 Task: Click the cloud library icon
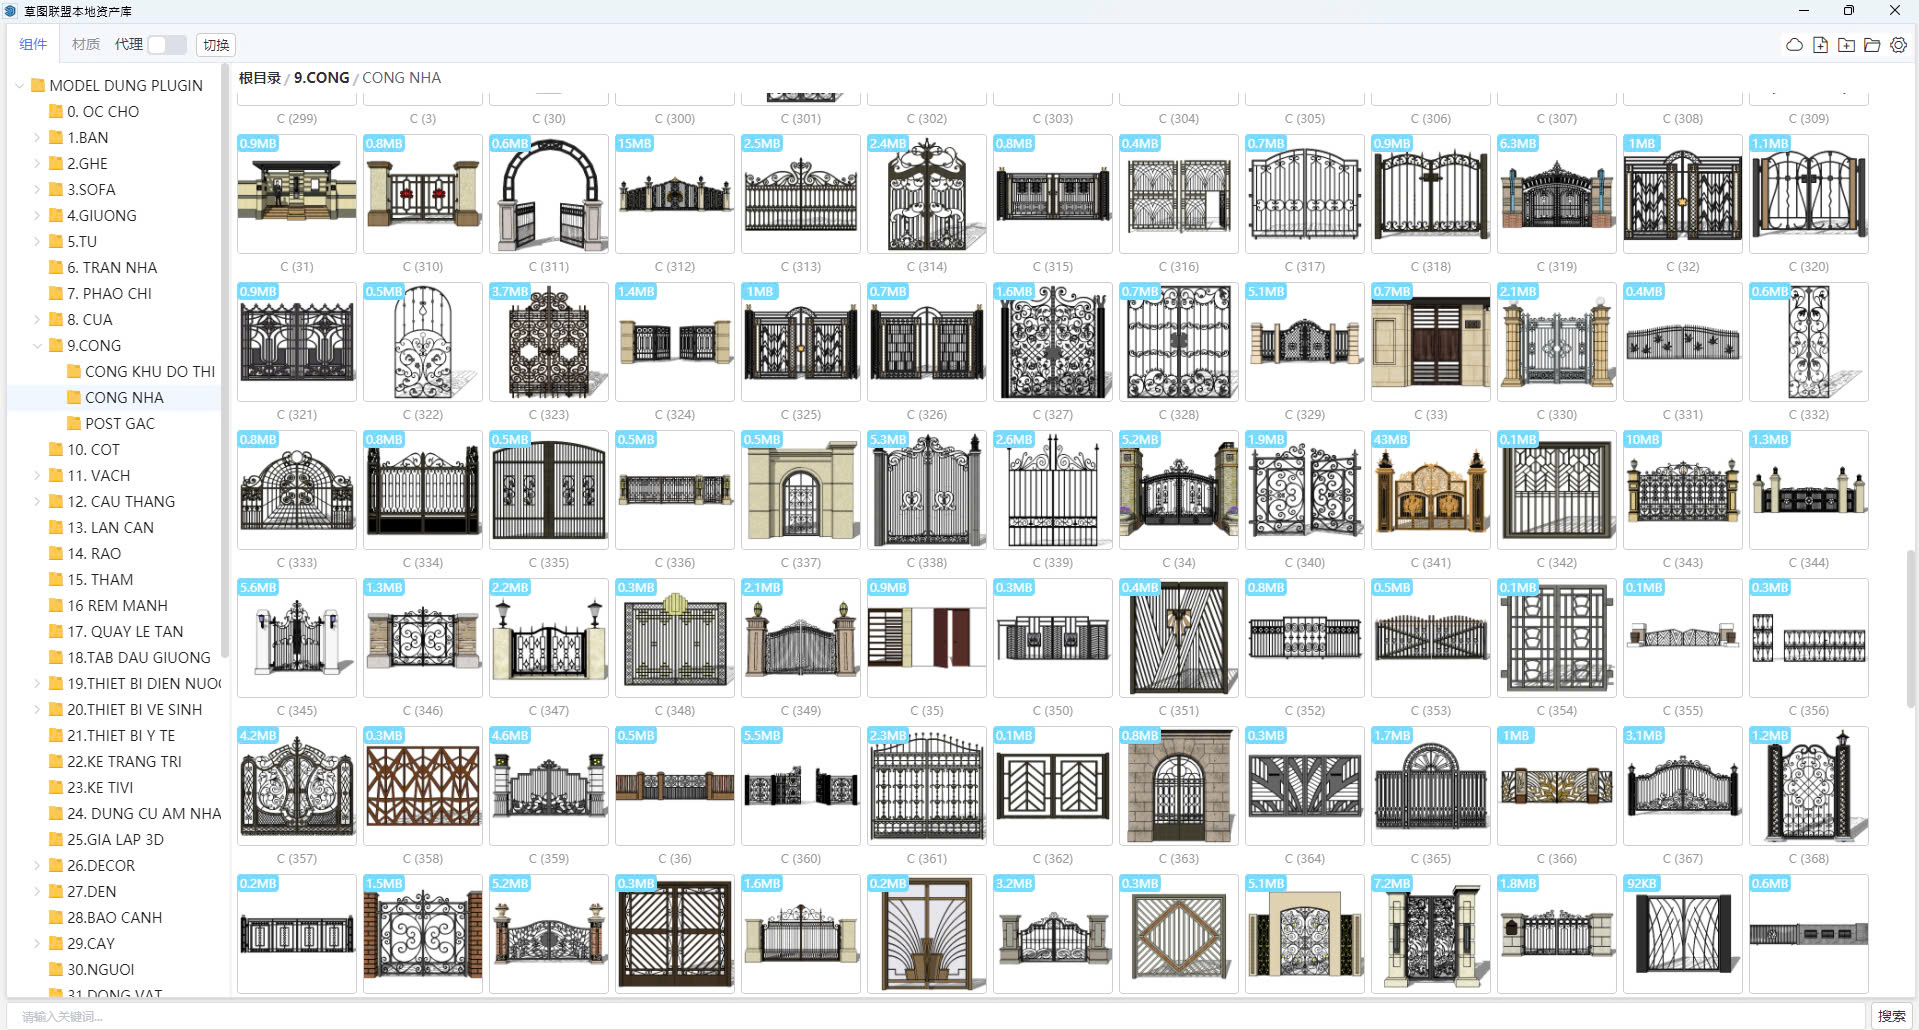click(1794, 45)
